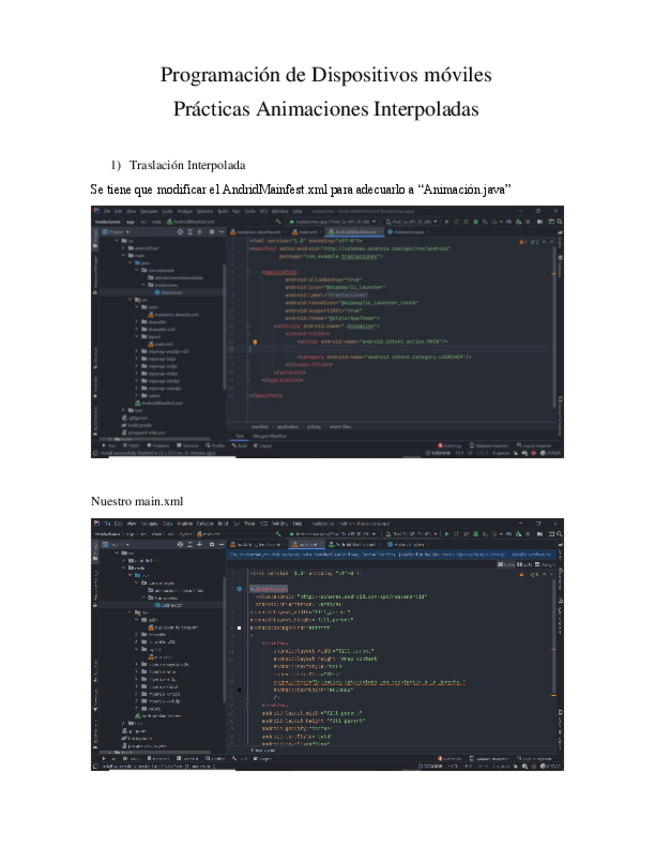655x848 pixels.
Task: Select Animacion class in AndroidManifest screenshot tree
Action: click(x=169, y=292)
